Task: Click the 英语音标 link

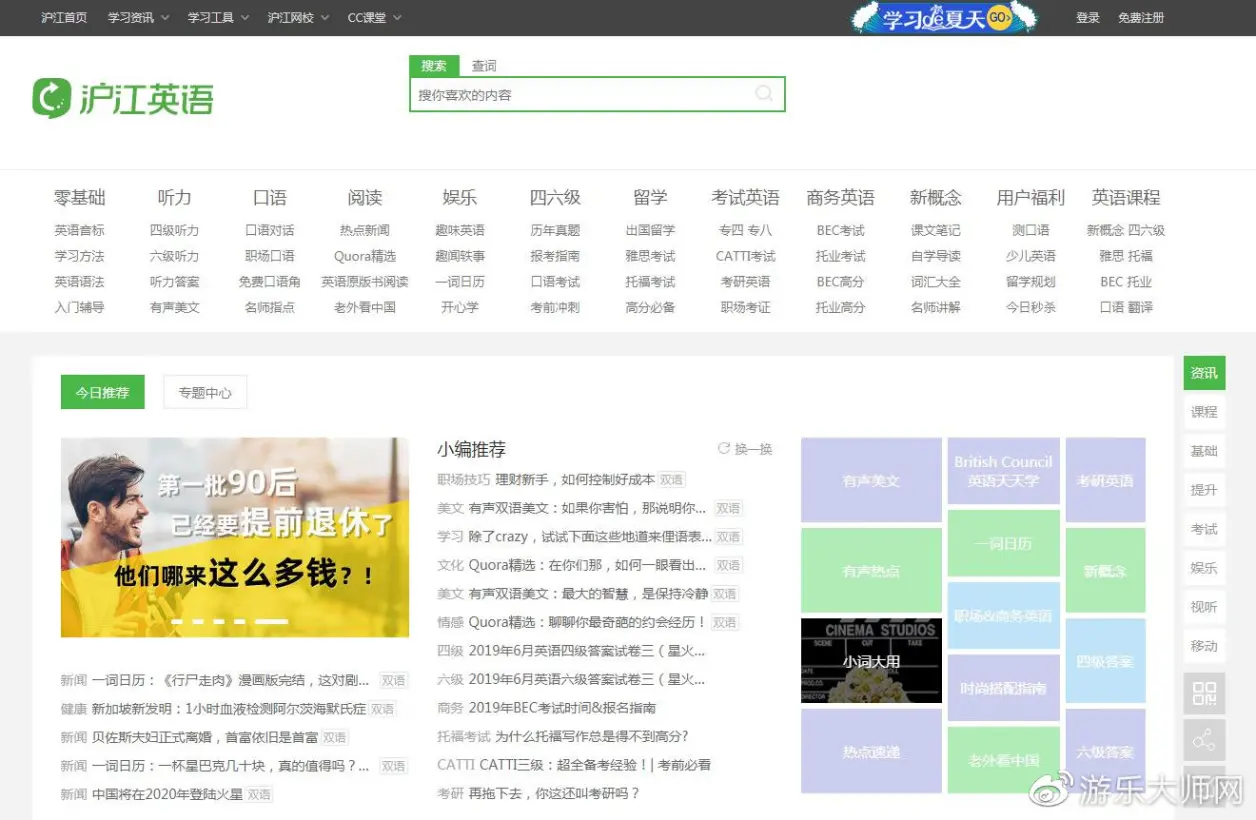Action: pyautogui.click(x=79, y=230)
